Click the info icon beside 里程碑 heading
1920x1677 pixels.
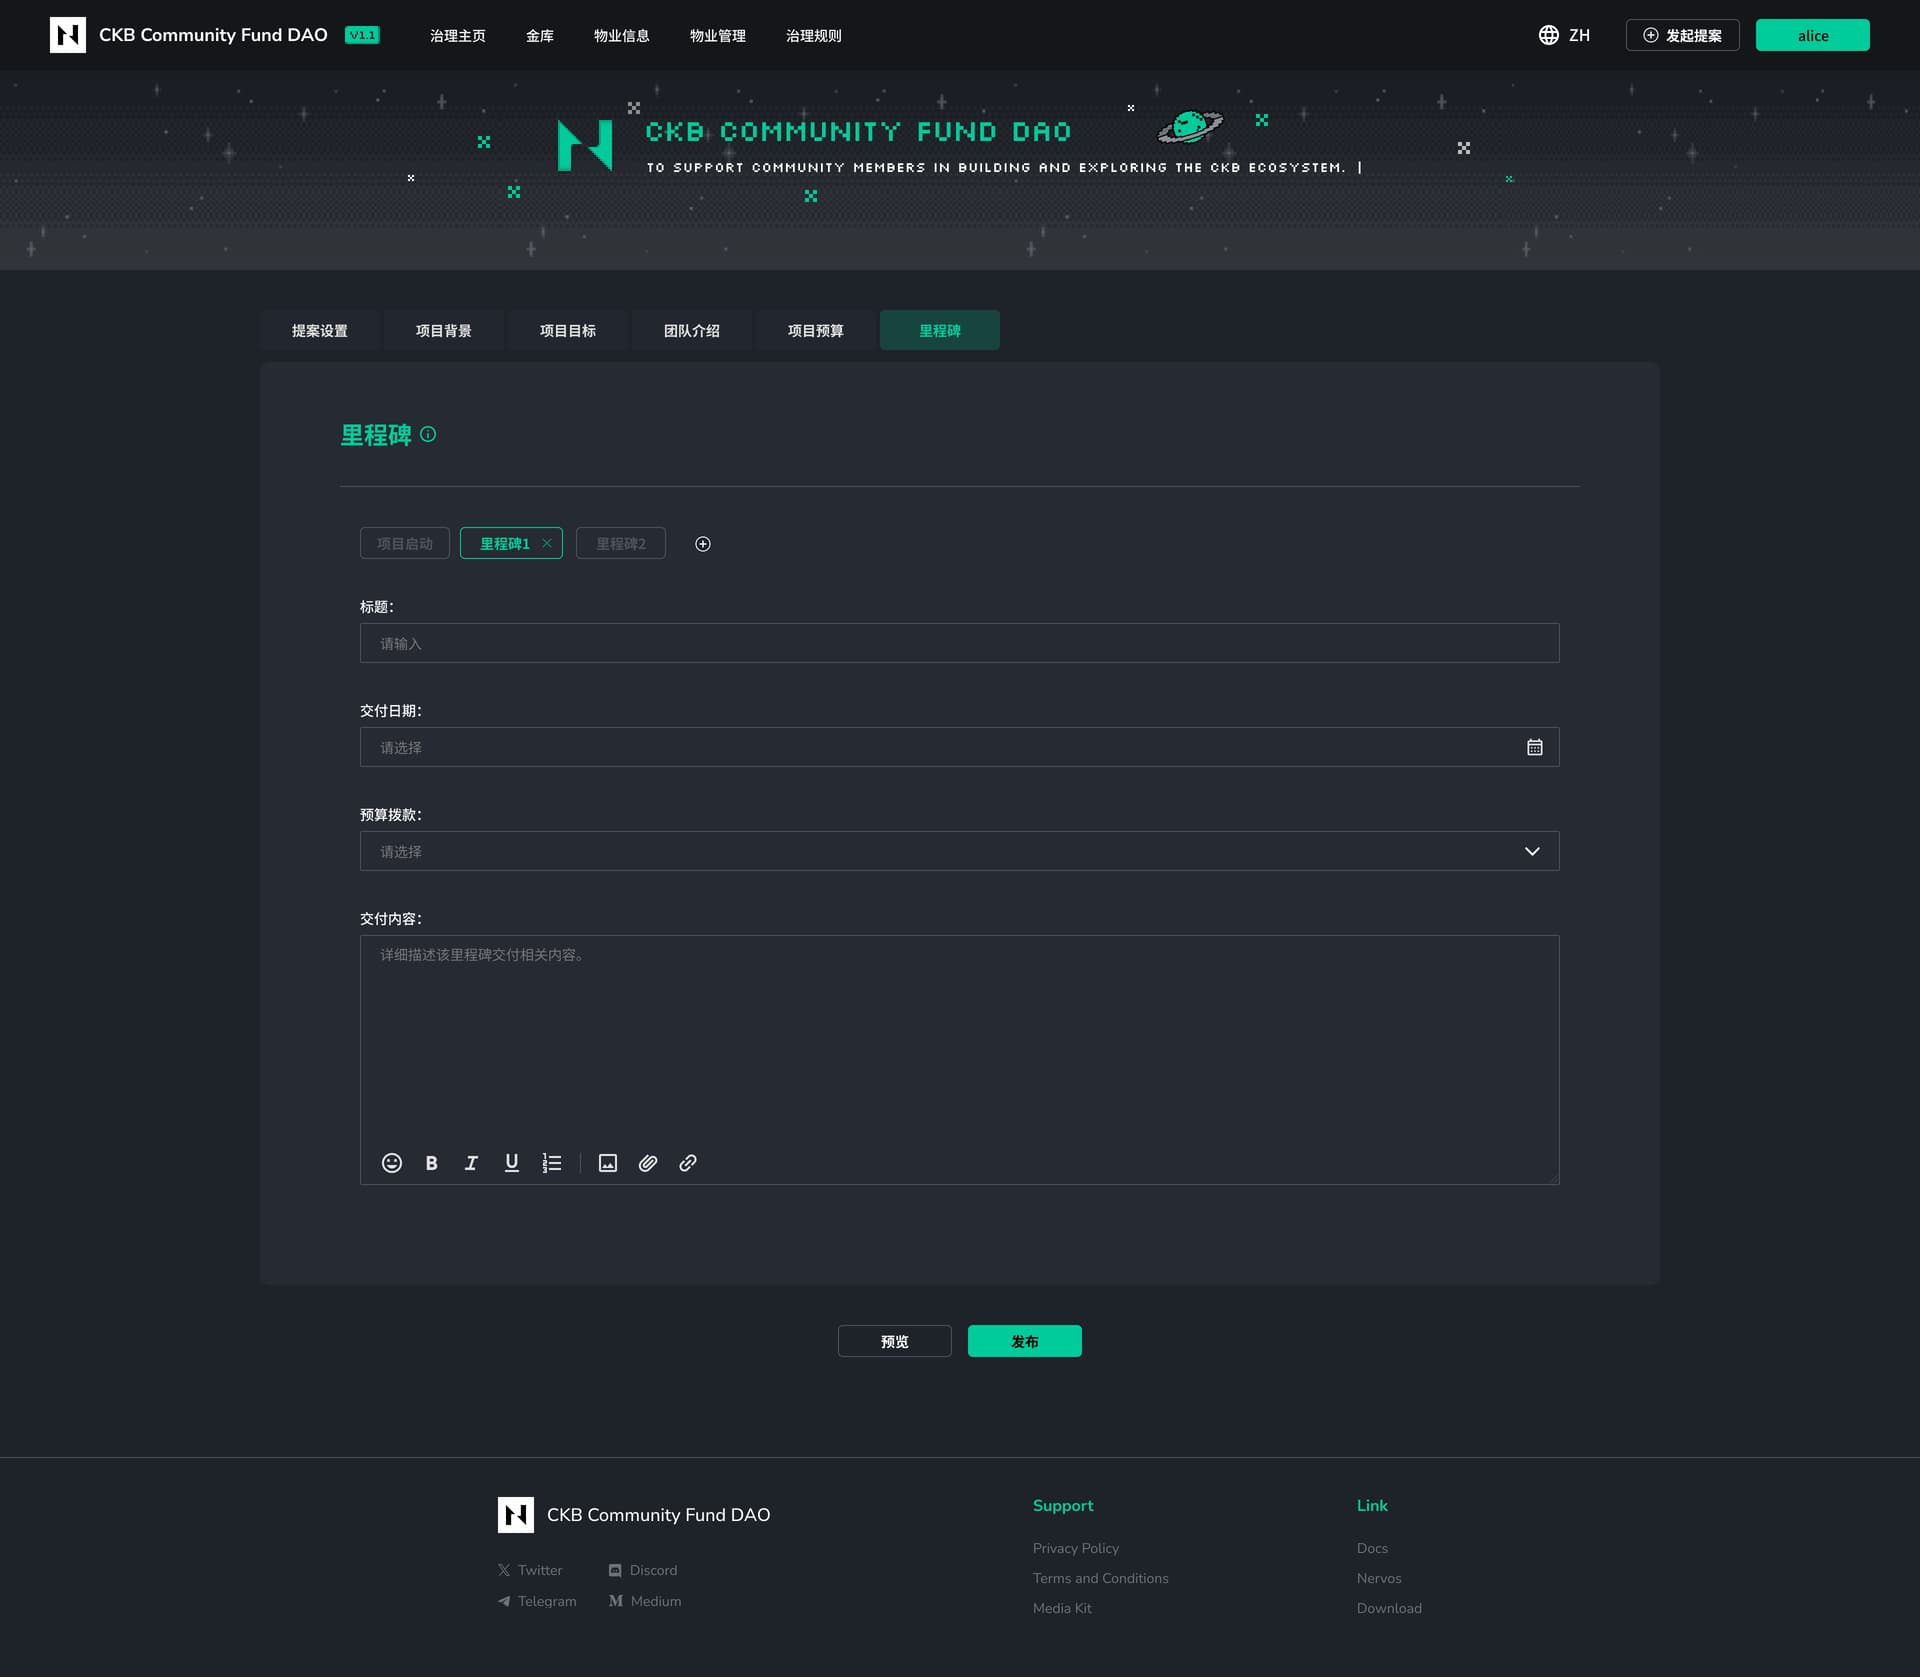[x=428, y=434]
